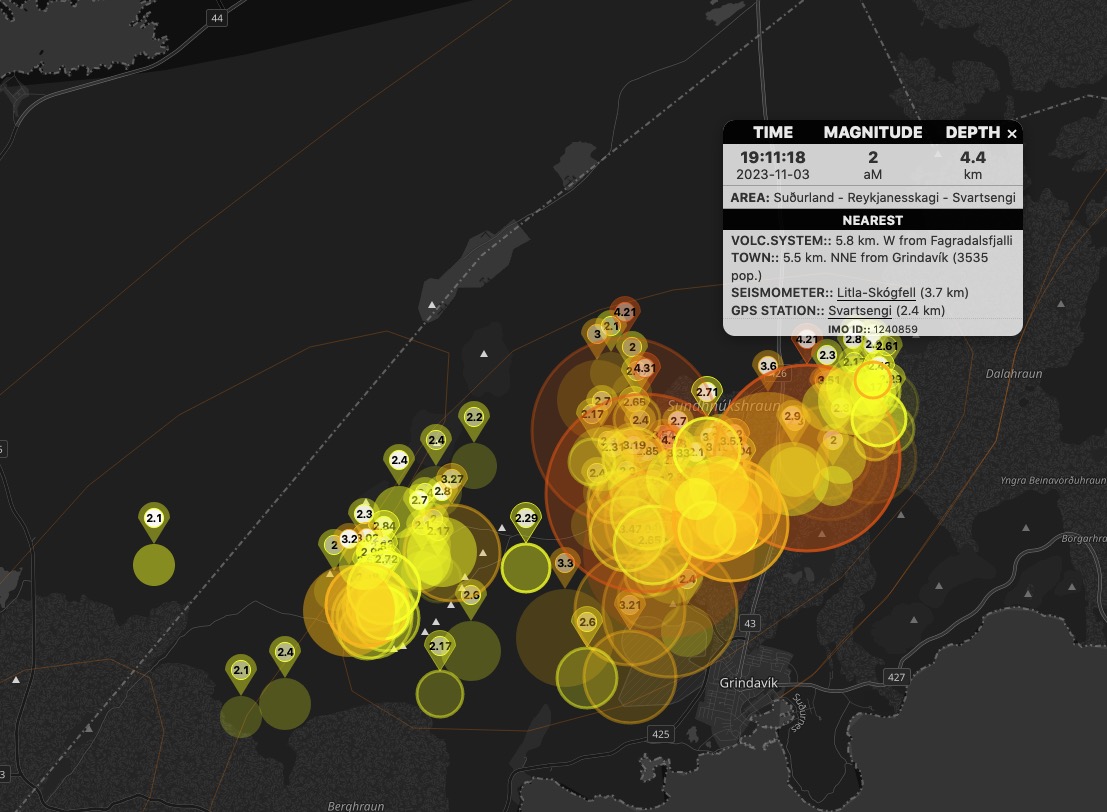
Task: Click the 4.21 pin above the 3 marker
Action: (x=625, y=313)
